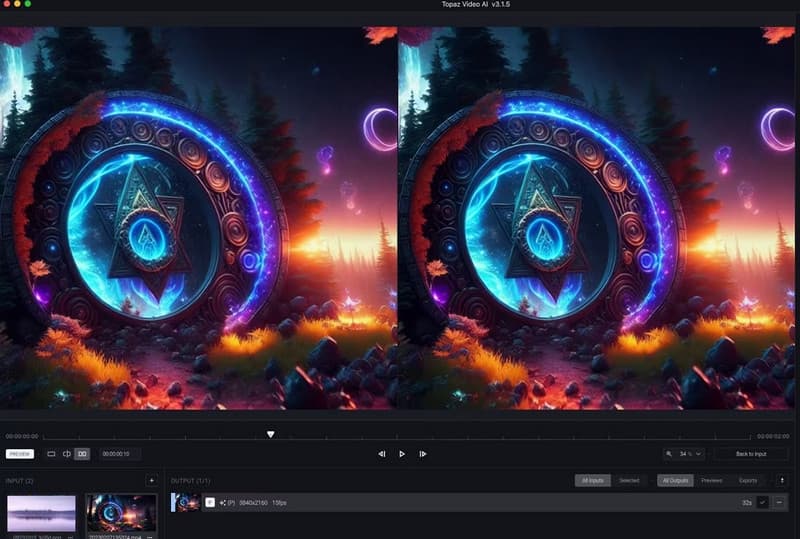The height and width of the screenshot is (539, 800).
Task: Switch to the Previews filter
Action: point(711,481)
